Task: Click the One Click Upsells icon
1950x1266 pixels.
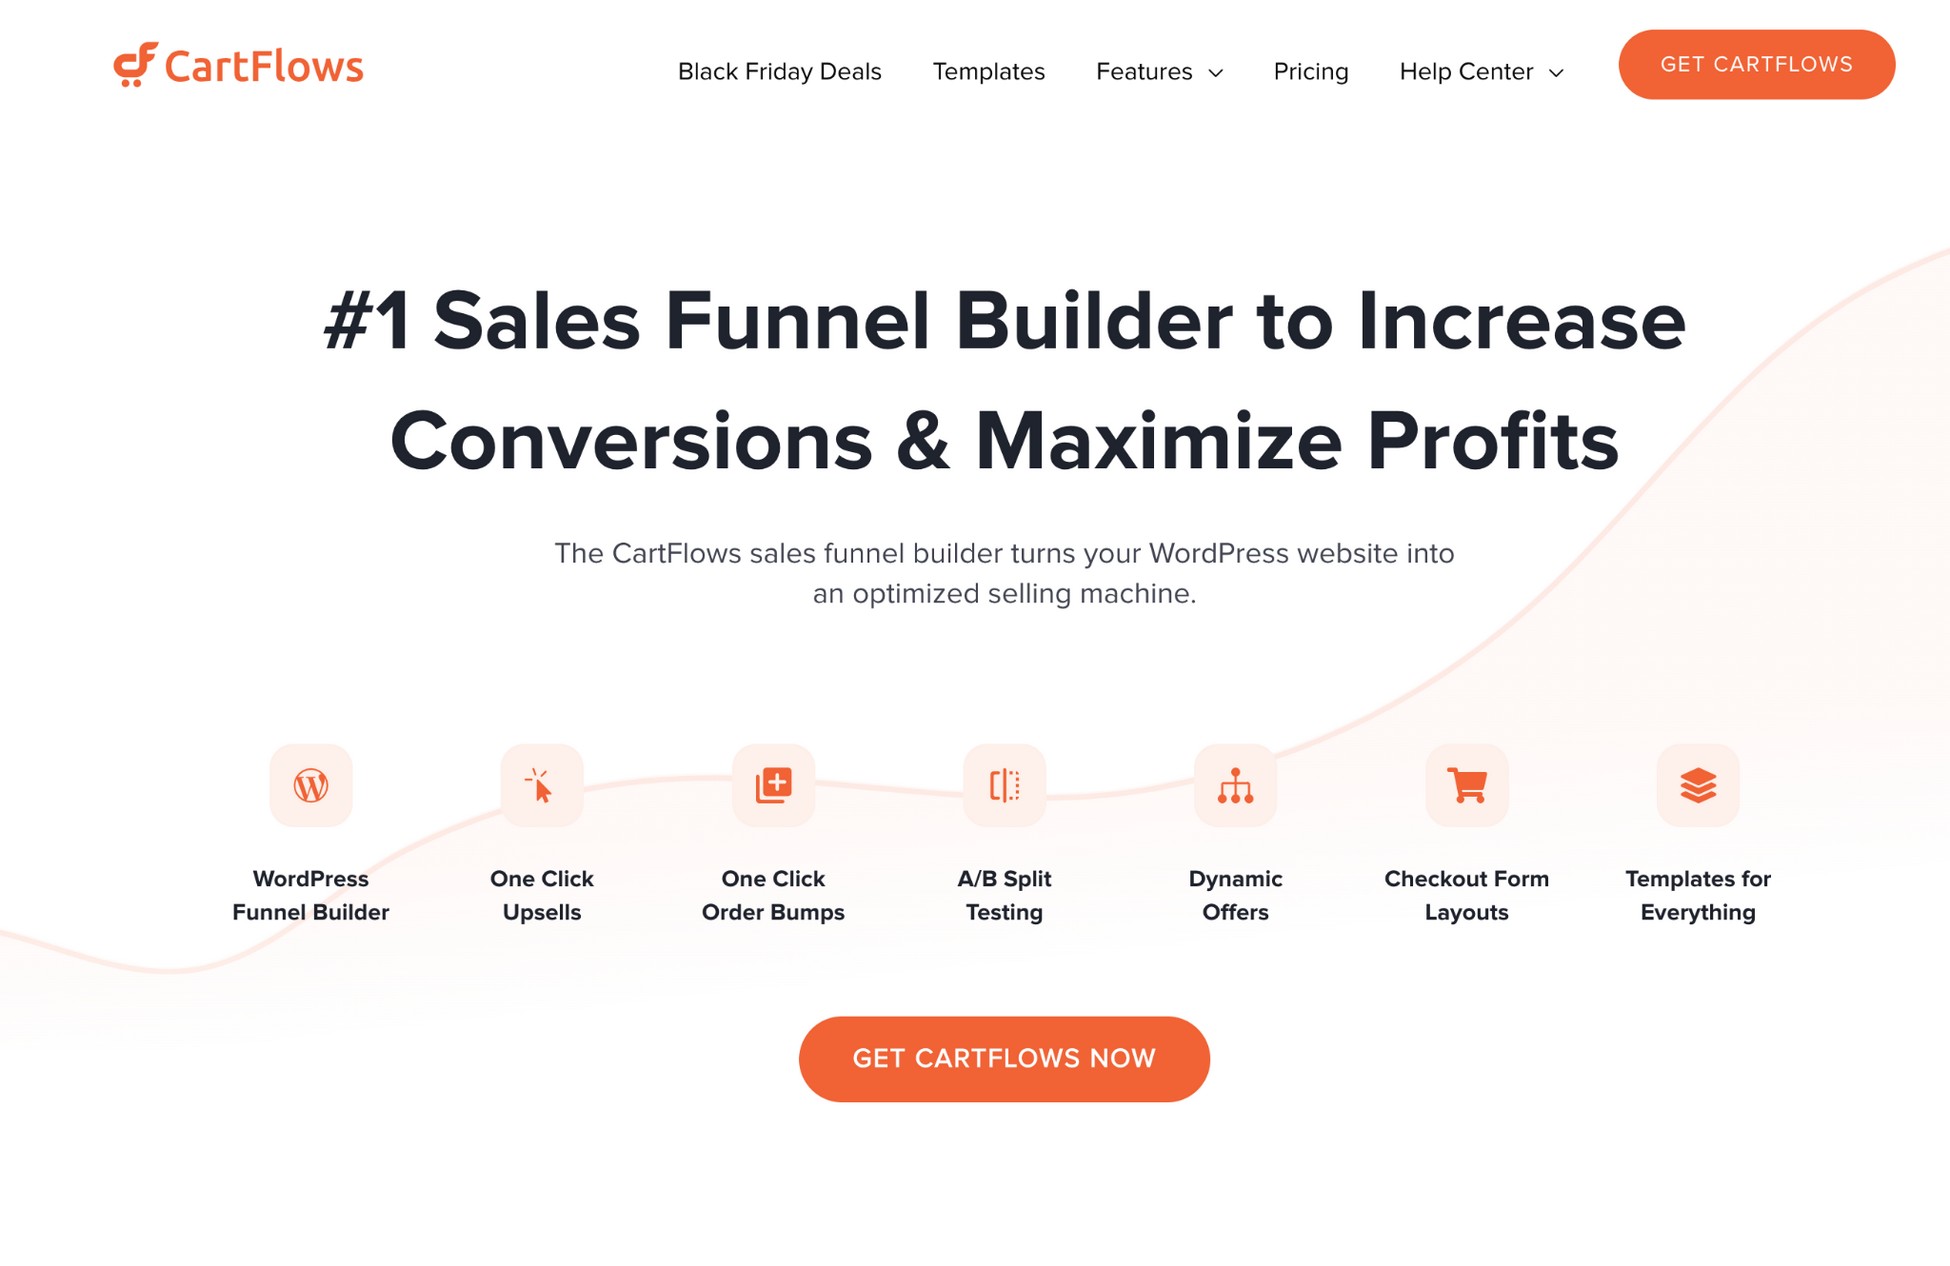Action: click(542, 783)
